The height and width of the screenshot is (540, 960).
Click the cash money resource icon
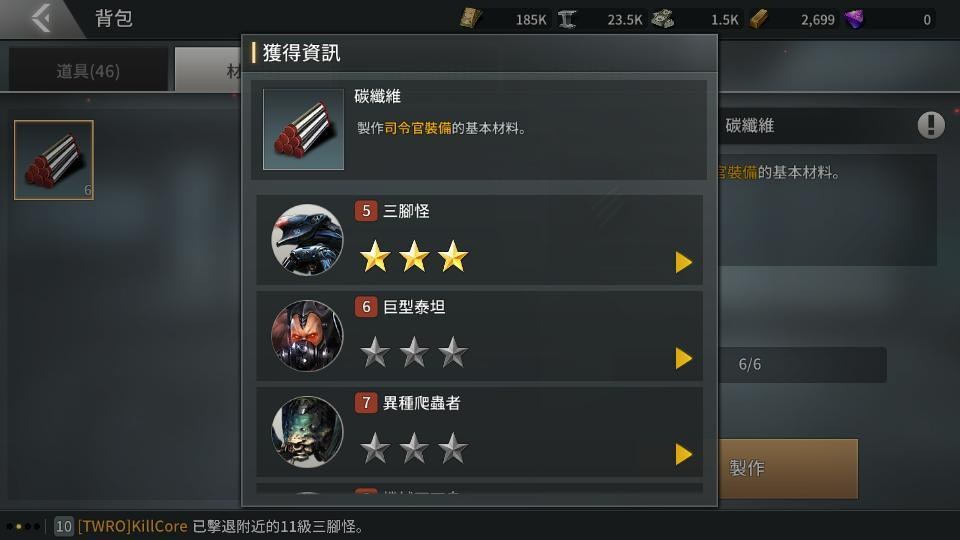662,19
